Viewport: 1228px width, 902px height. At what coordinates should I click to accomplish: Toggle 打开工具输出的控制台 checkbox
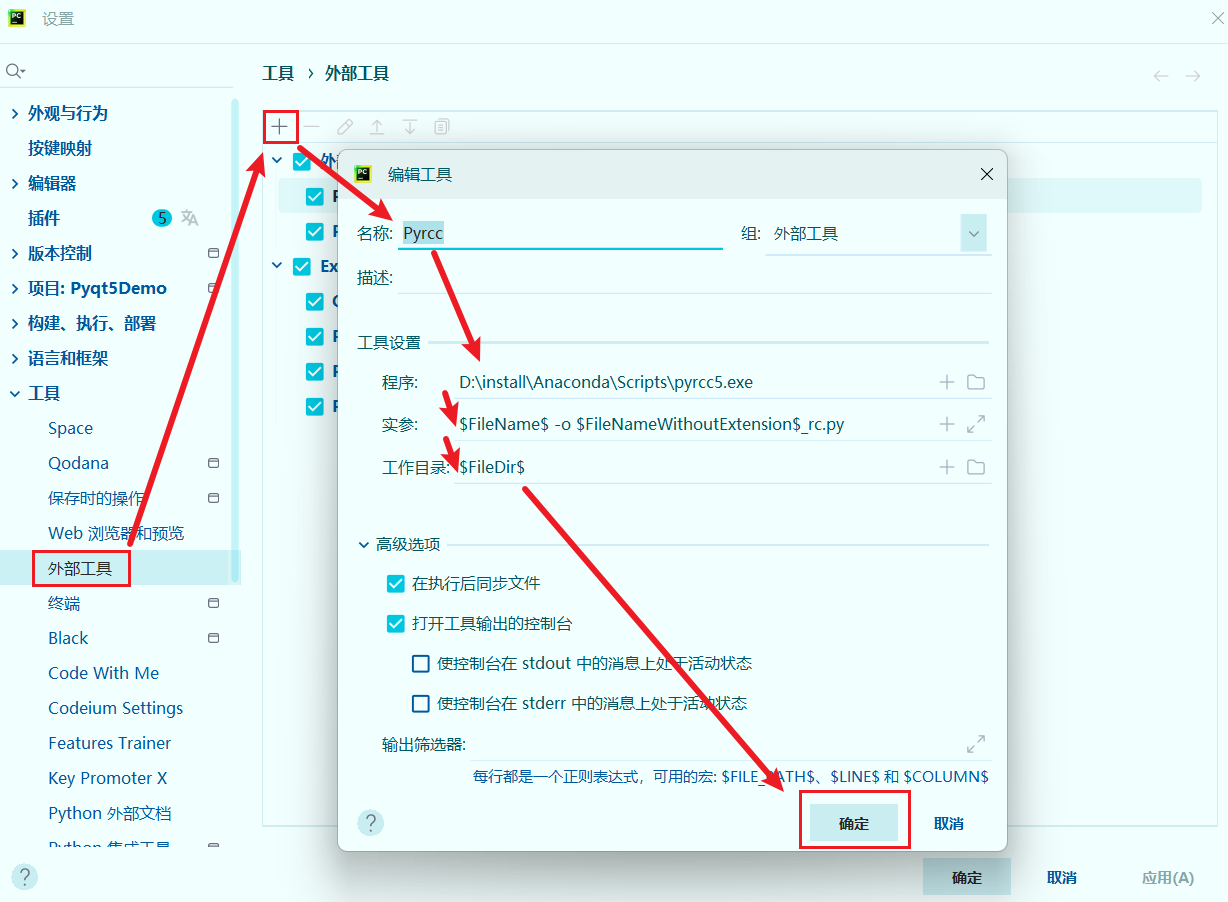(396, 623)
